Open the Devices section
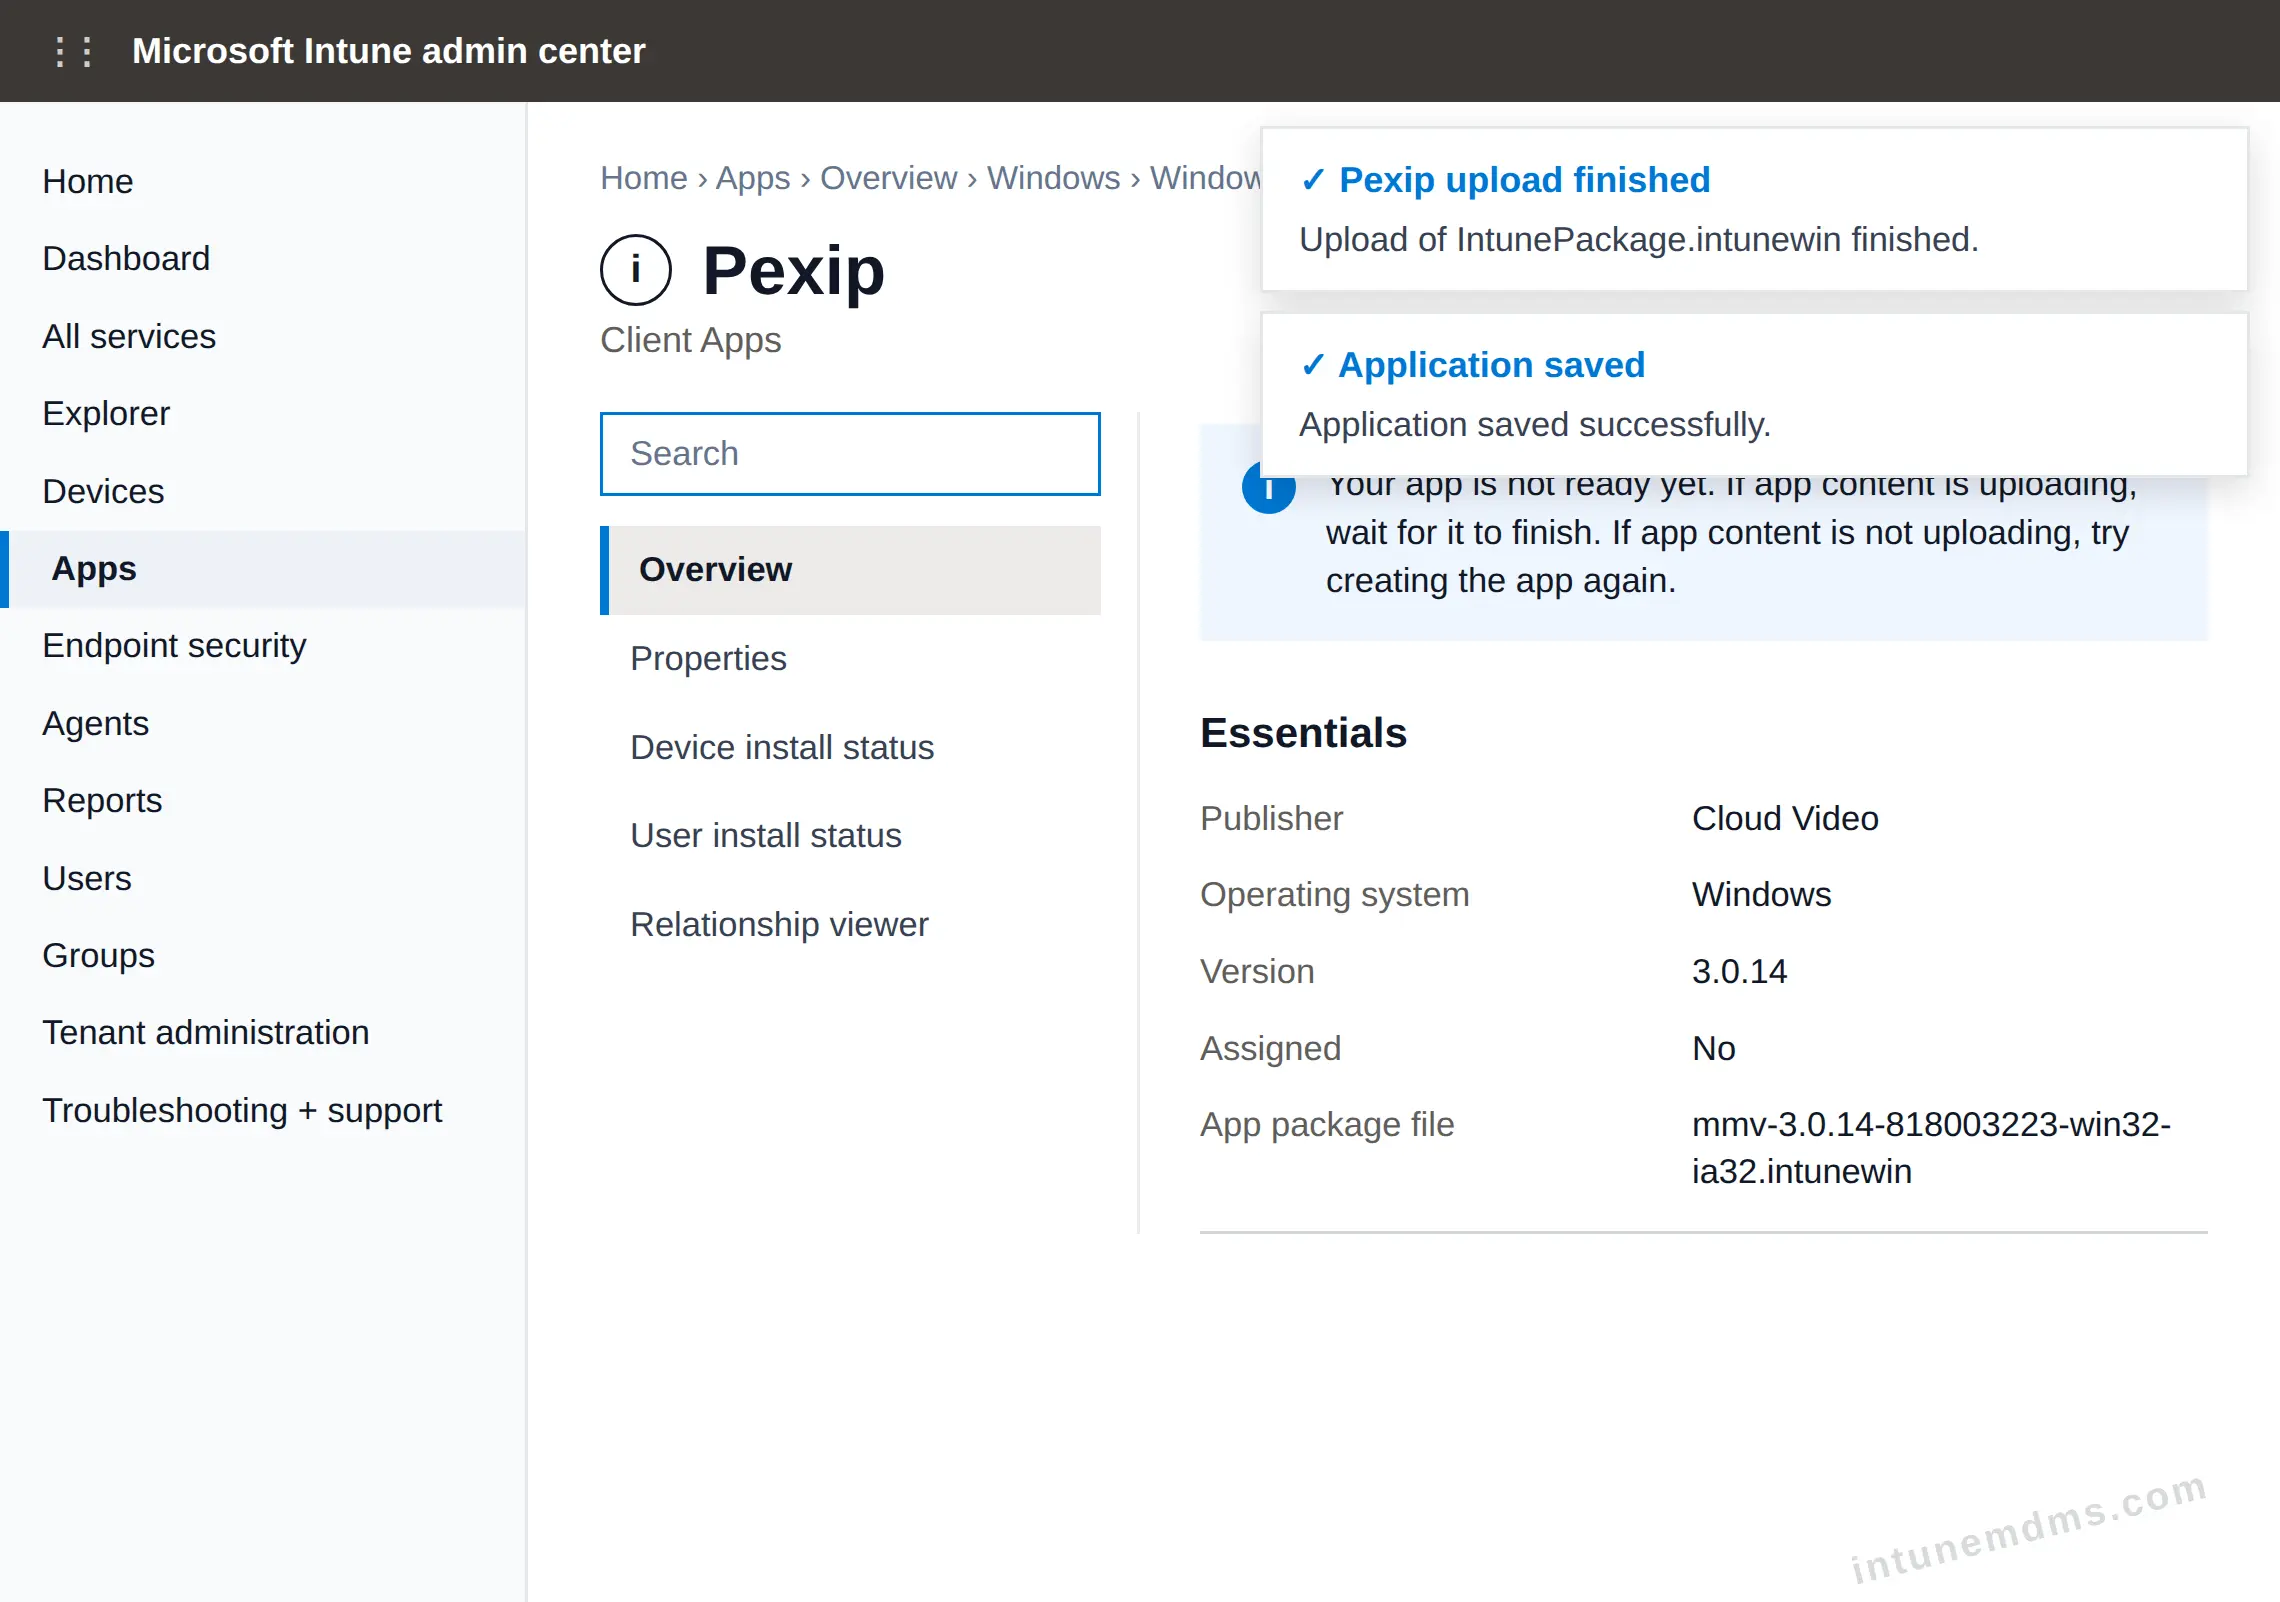The height and width of the screenshot is (1602, 2280). click(x=103, y=491)
